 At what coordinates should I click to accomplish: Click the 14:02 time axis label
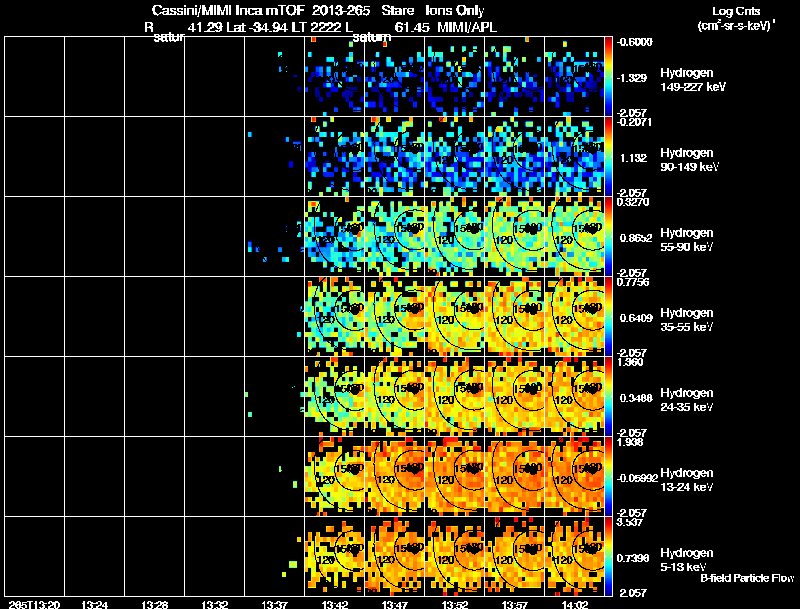tap(574, 605)
